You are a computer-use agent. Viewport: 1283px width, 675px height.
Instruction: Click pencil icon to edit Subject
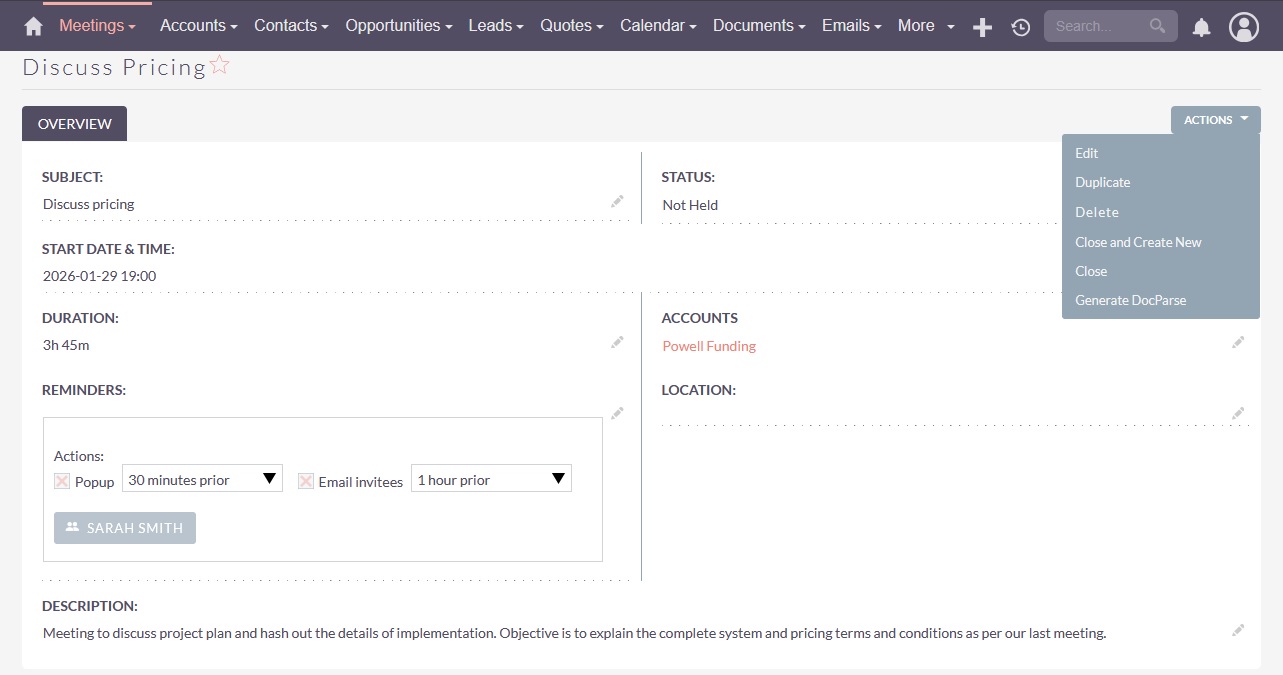[x=617, y=202]
